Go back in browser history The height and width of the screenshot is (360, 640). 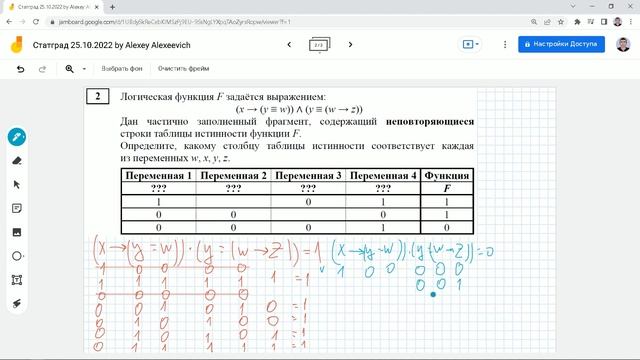coord(9,22)
